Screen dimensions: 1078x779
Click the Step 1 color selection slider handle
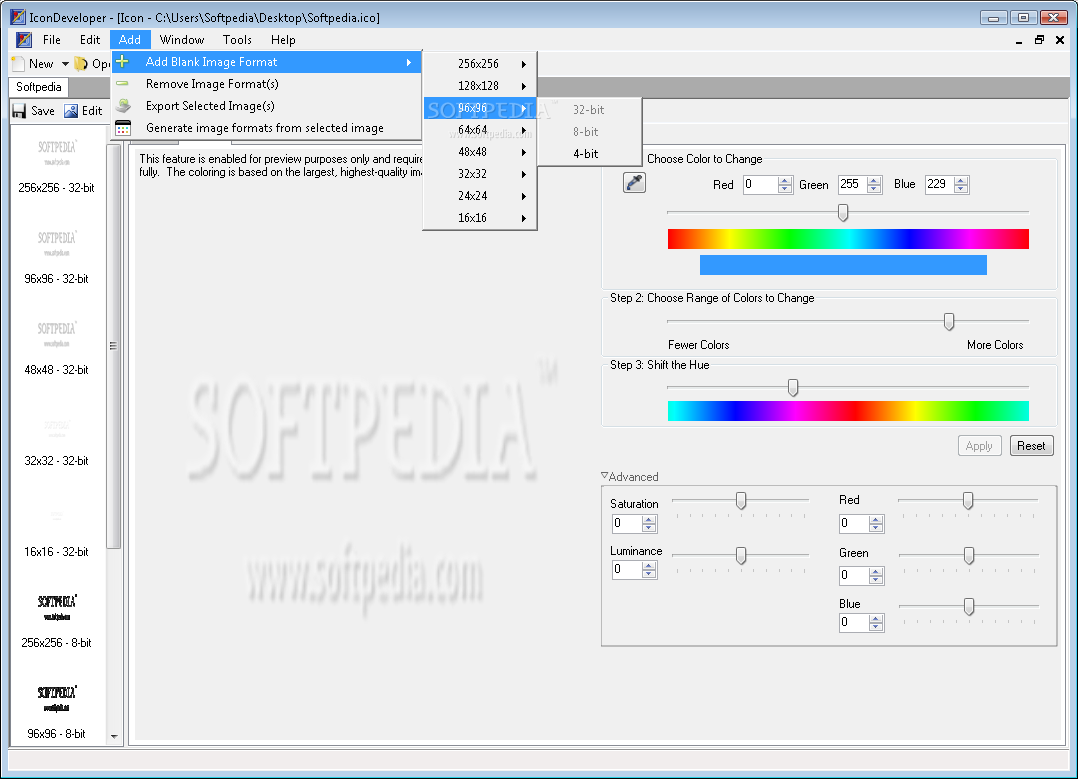[x=843, y=212]
